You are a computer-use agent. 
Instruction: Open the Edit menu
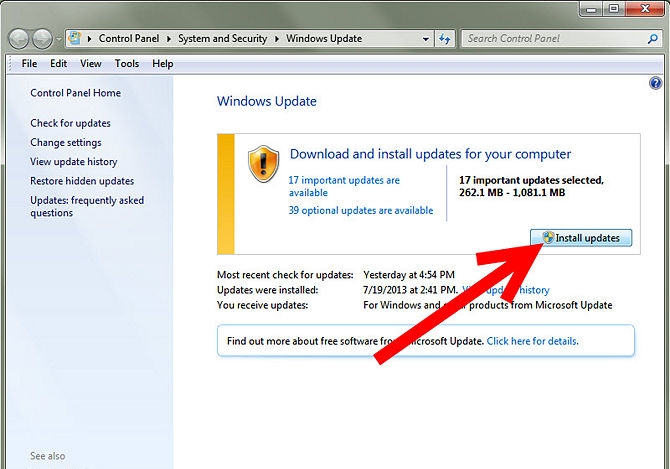[58, 64]
